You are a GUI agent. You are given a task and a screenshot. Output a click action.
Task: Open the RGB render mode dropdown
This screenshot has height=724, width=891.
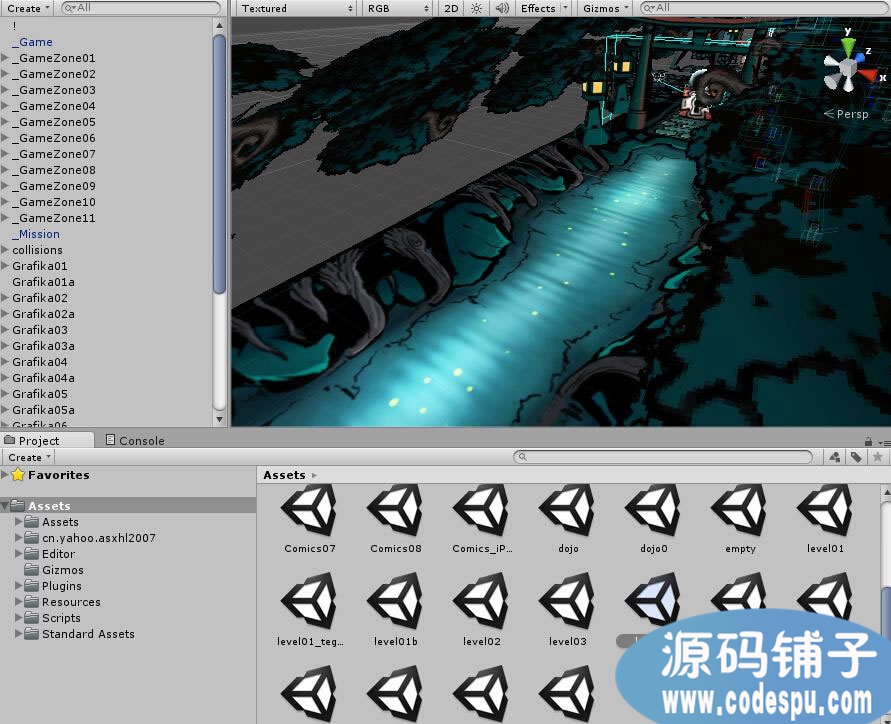tap(398, 8)
